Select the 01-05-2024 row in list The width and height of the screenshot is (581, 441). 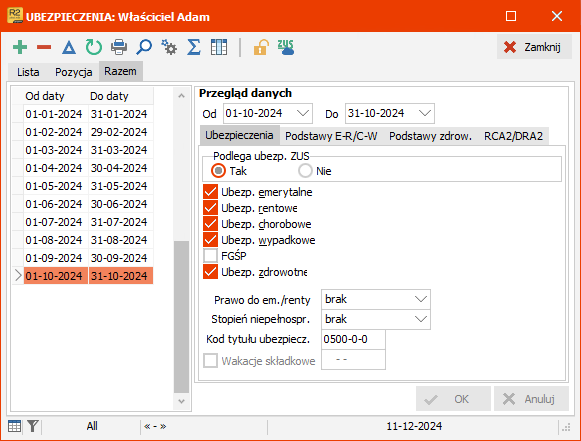pyautogui.click(x=86, y=186)
